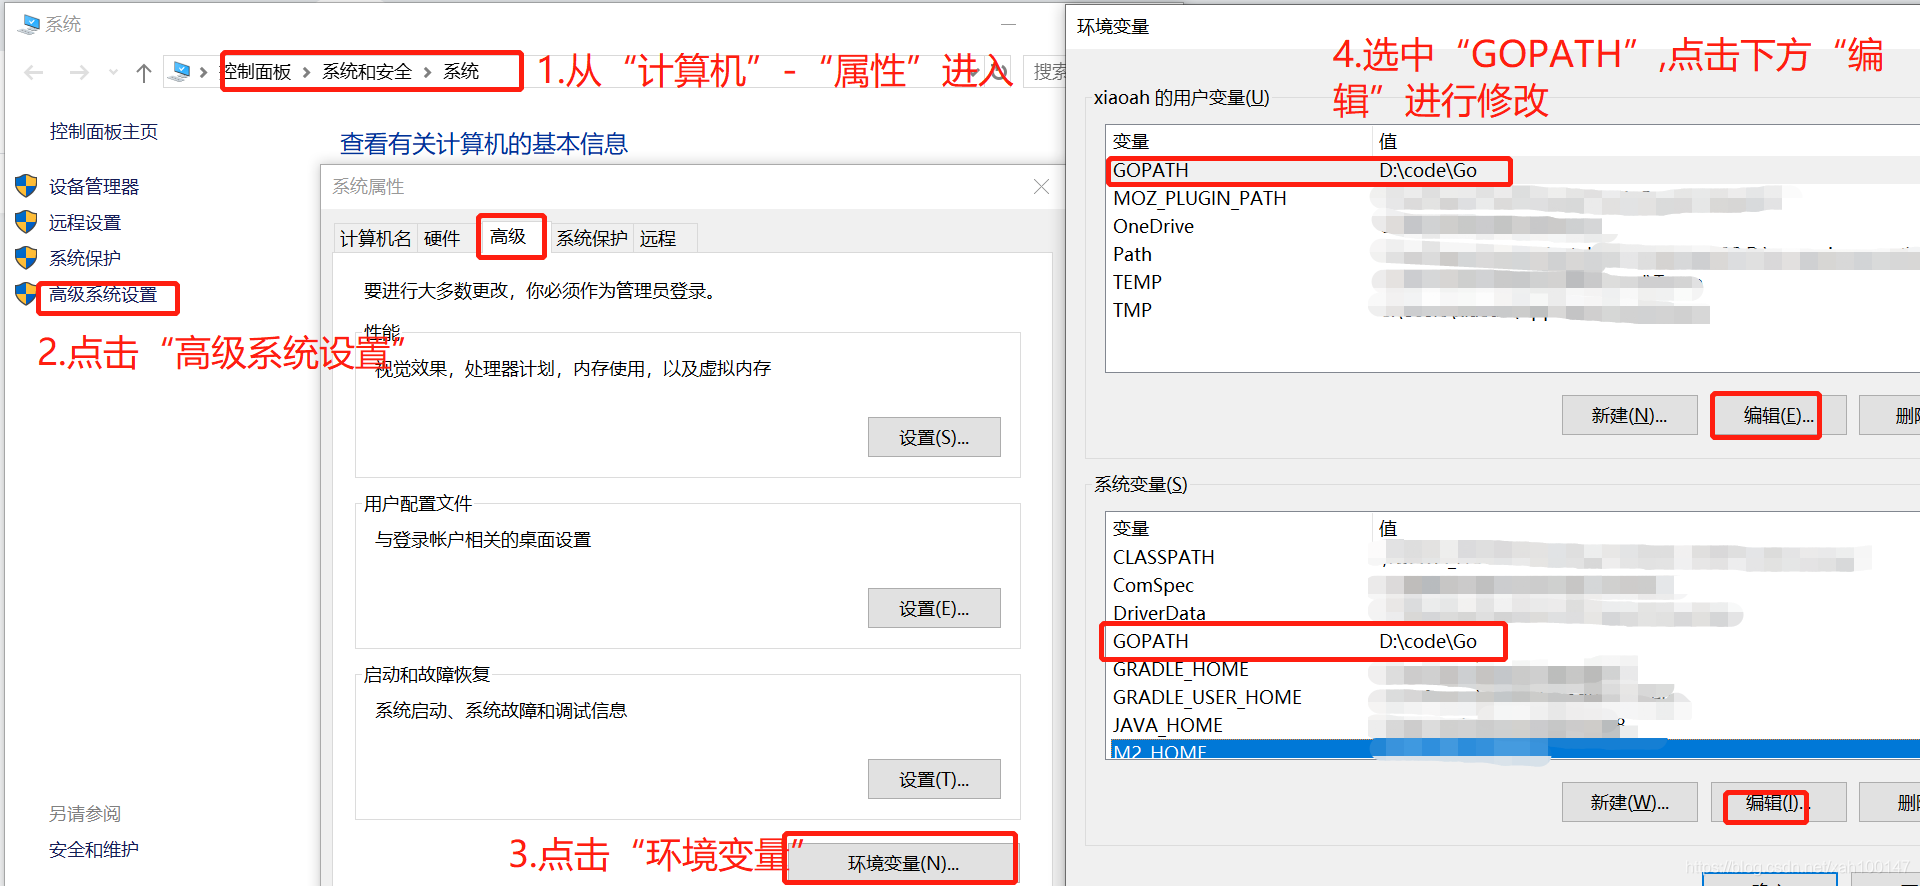Click the 环境变量(N) button
The image size is (1920, 886).
pyautogui.click(x=903, y=863)
